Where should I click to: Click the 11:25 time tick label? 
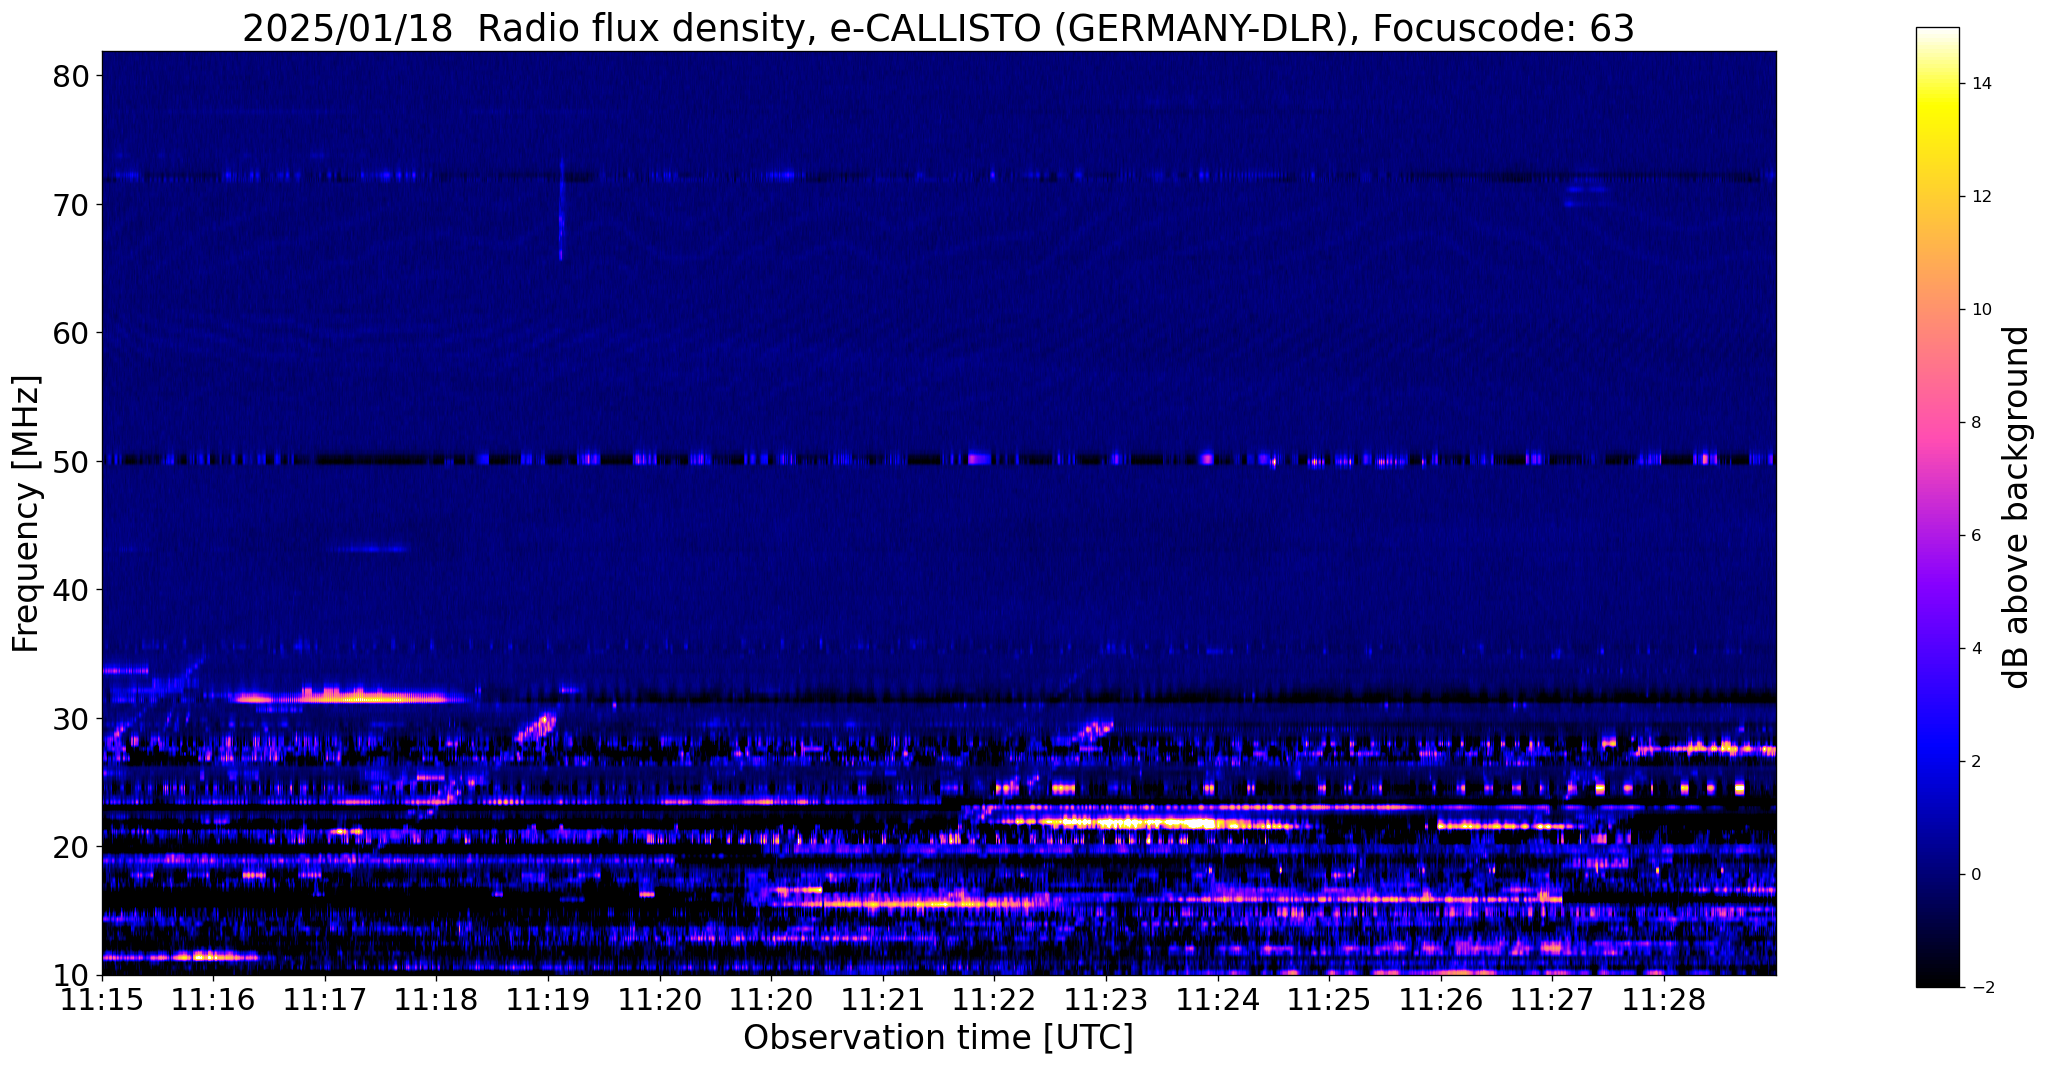click(x=1328, y=1001)
